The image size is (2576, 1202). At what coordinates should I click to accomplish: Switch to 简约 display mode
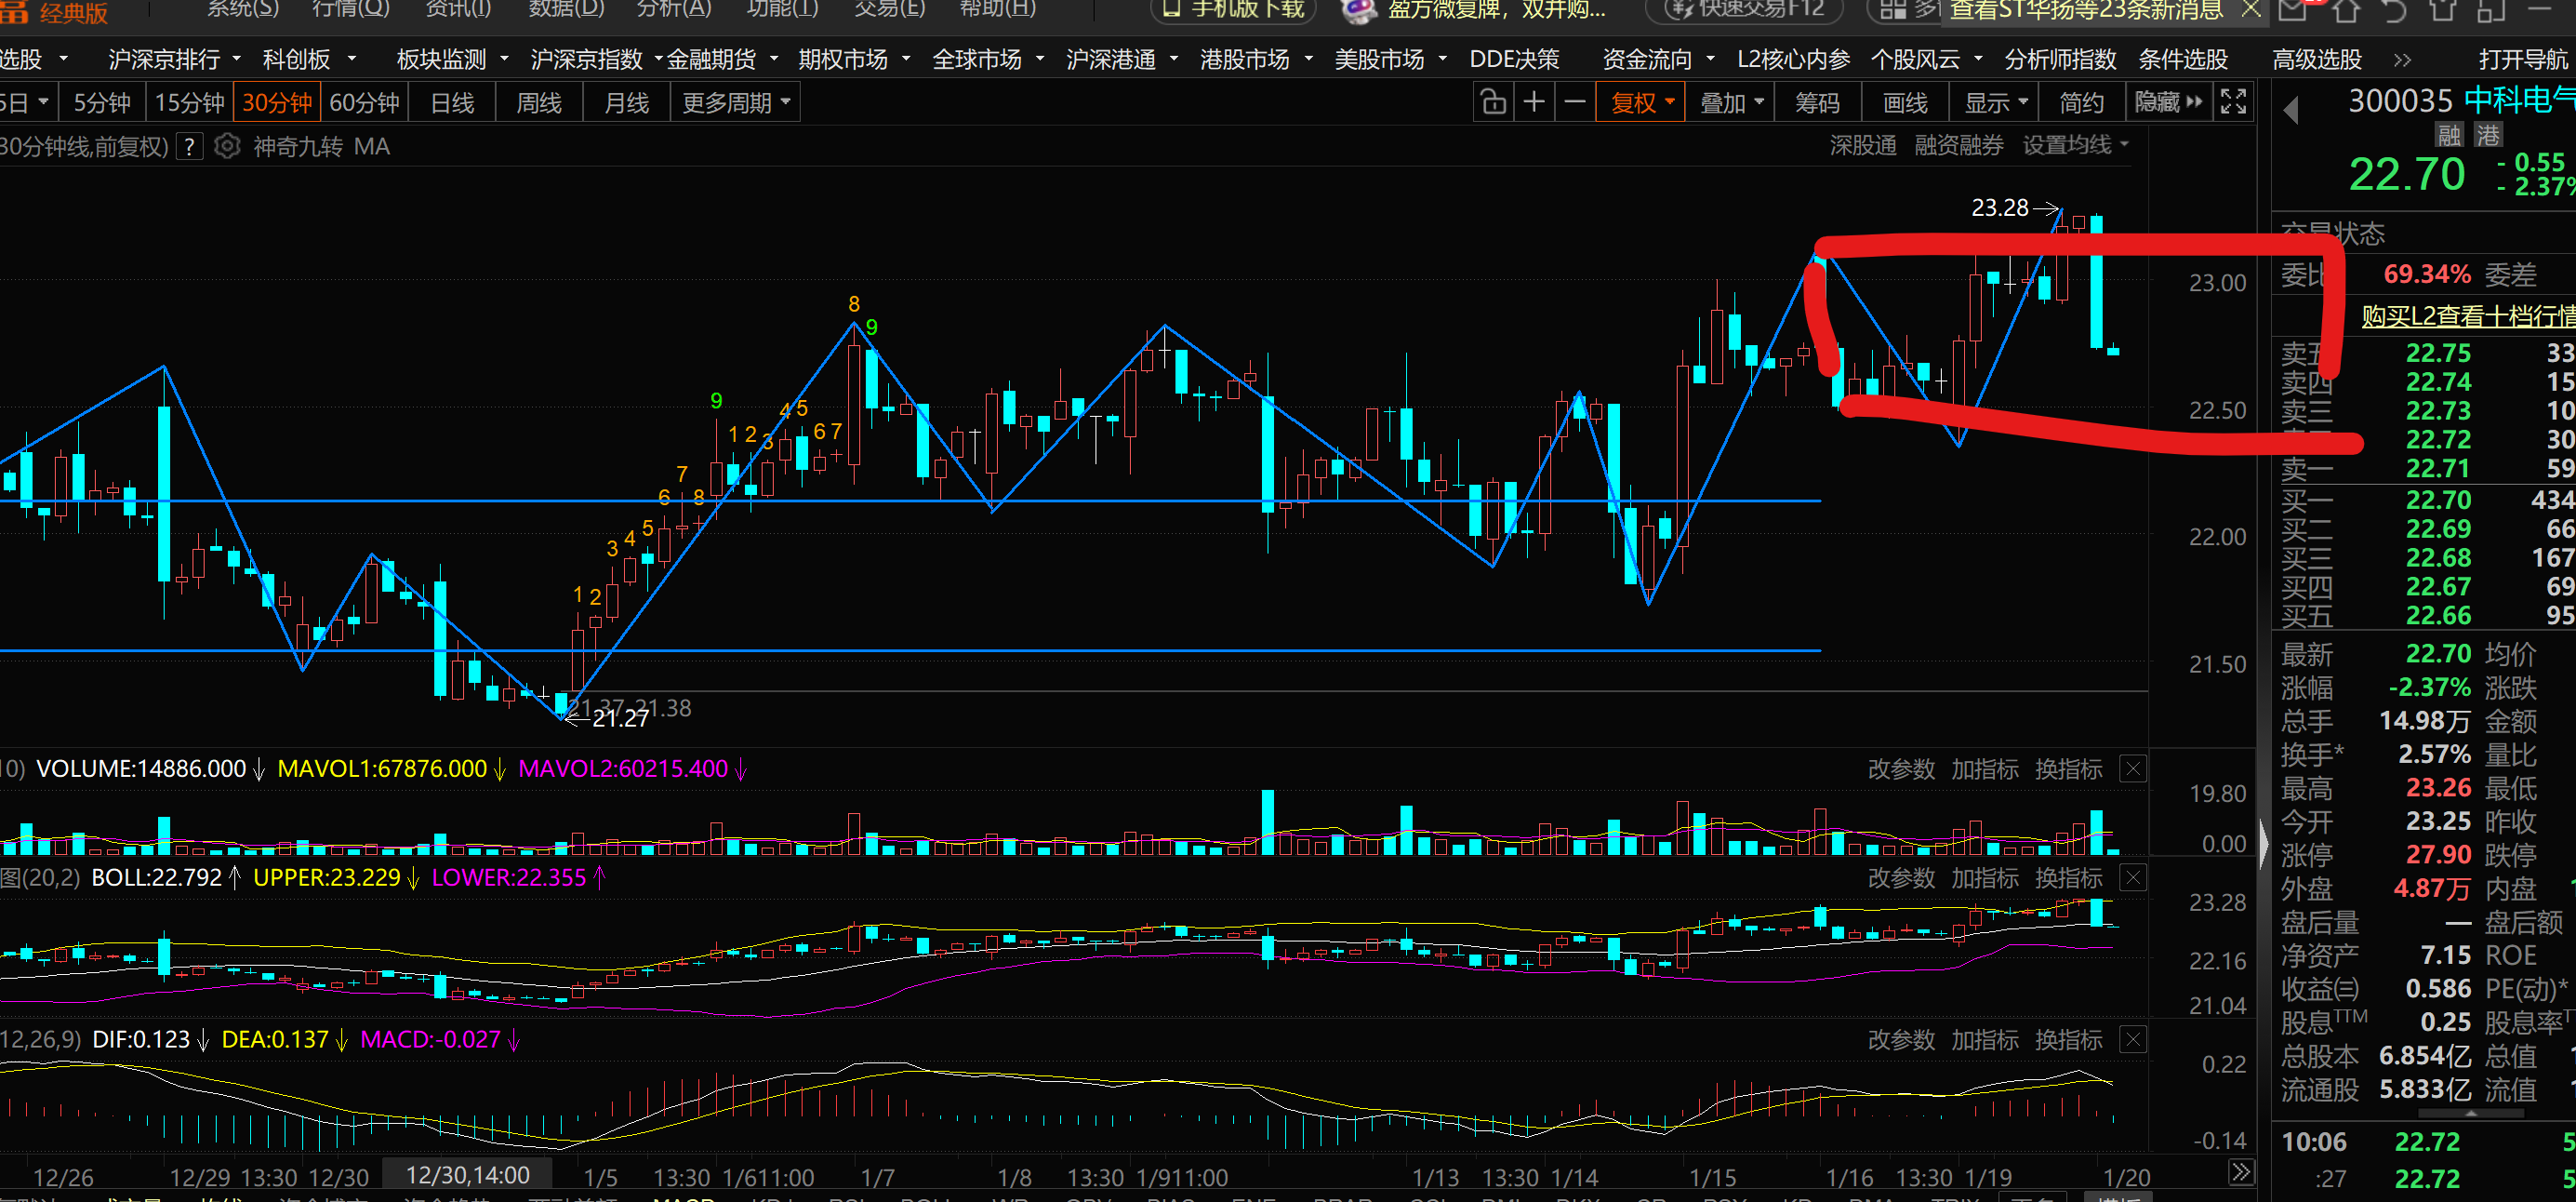coord(2082,103)
